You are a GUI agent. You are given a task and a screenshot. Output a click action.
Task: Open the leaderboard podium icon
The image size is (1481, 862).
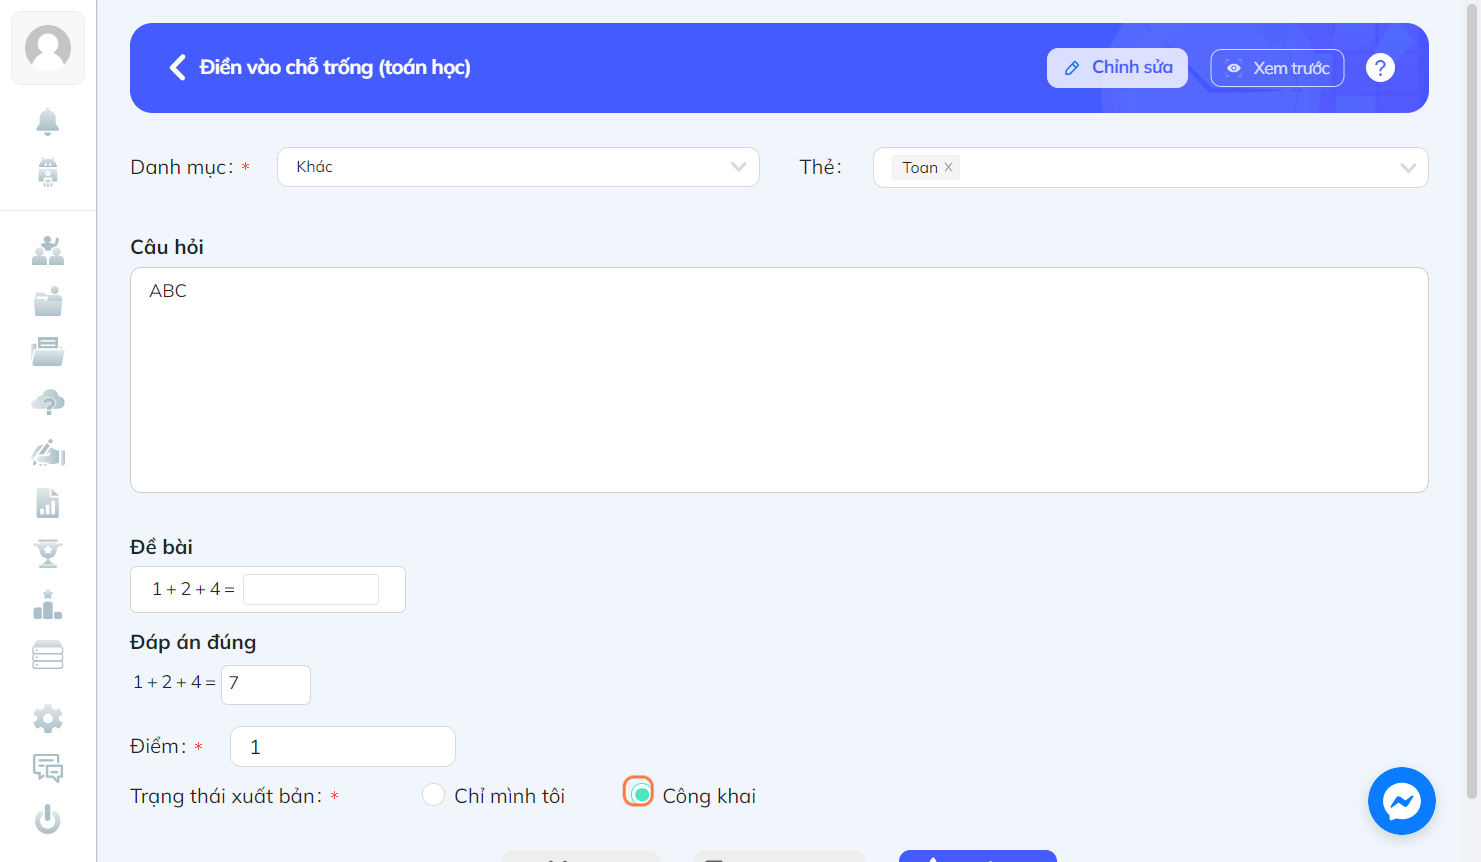click(x=48, y=604)
